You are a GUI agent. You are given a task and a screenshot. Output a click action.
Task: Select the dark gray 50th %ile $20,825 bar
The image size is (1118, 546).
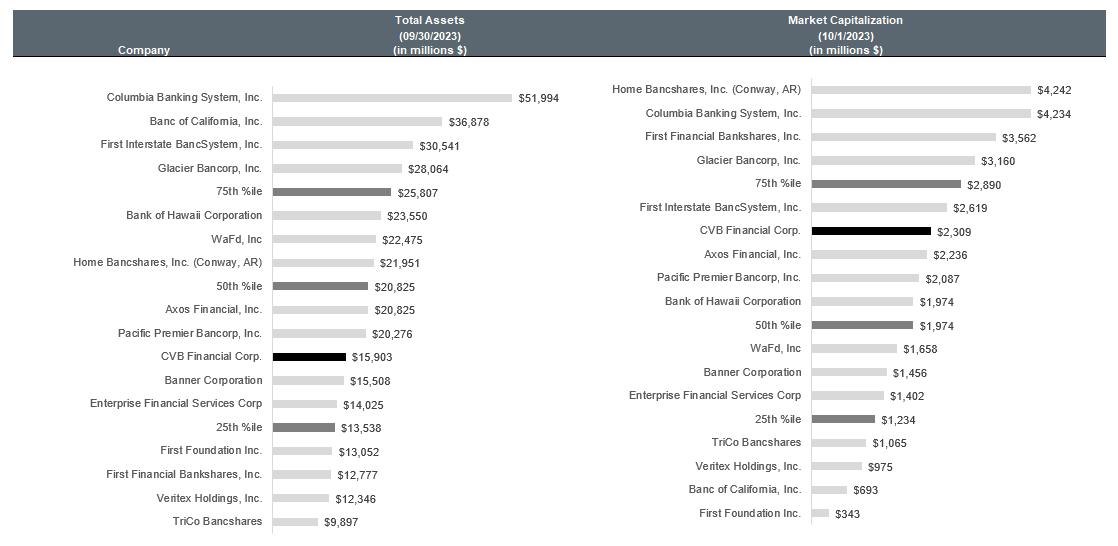click(320, 286)
